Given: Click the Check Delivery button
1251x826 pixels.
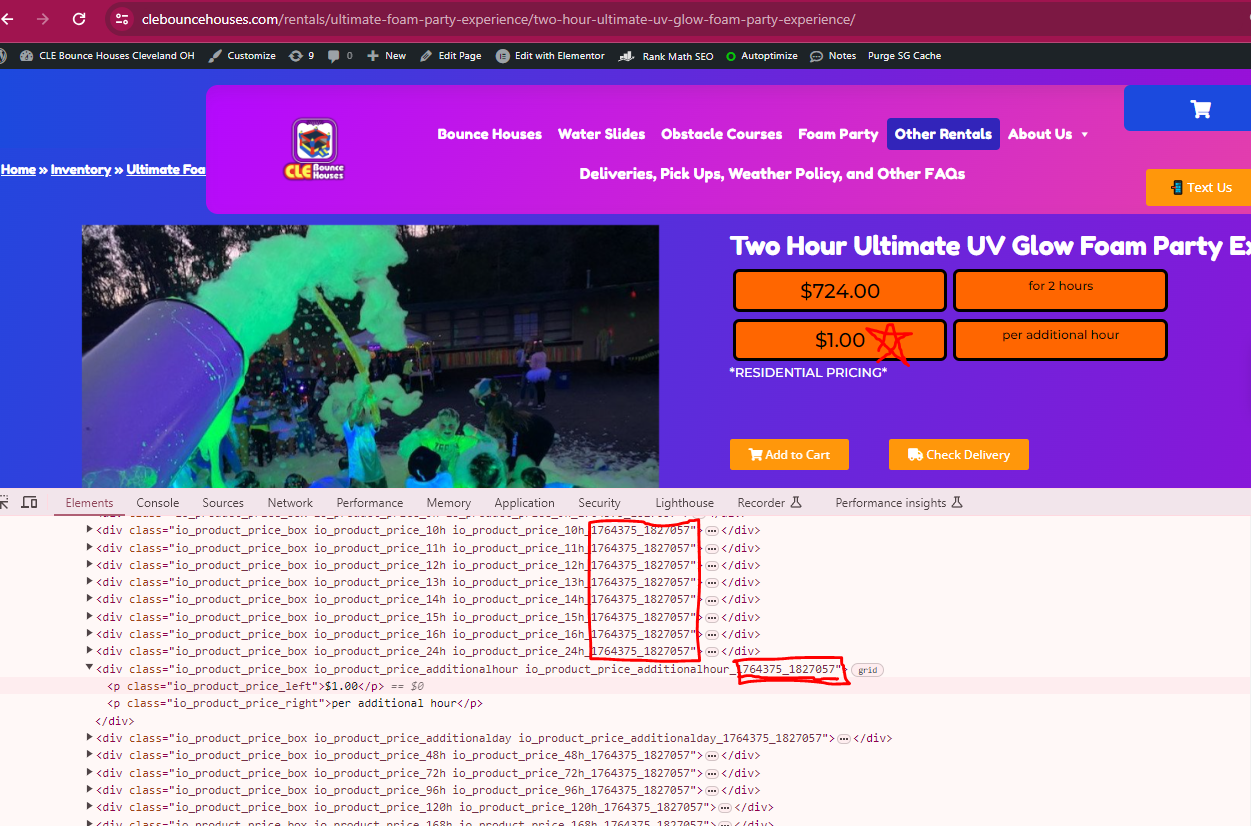Looking at the screenshot, I should 958,454.
